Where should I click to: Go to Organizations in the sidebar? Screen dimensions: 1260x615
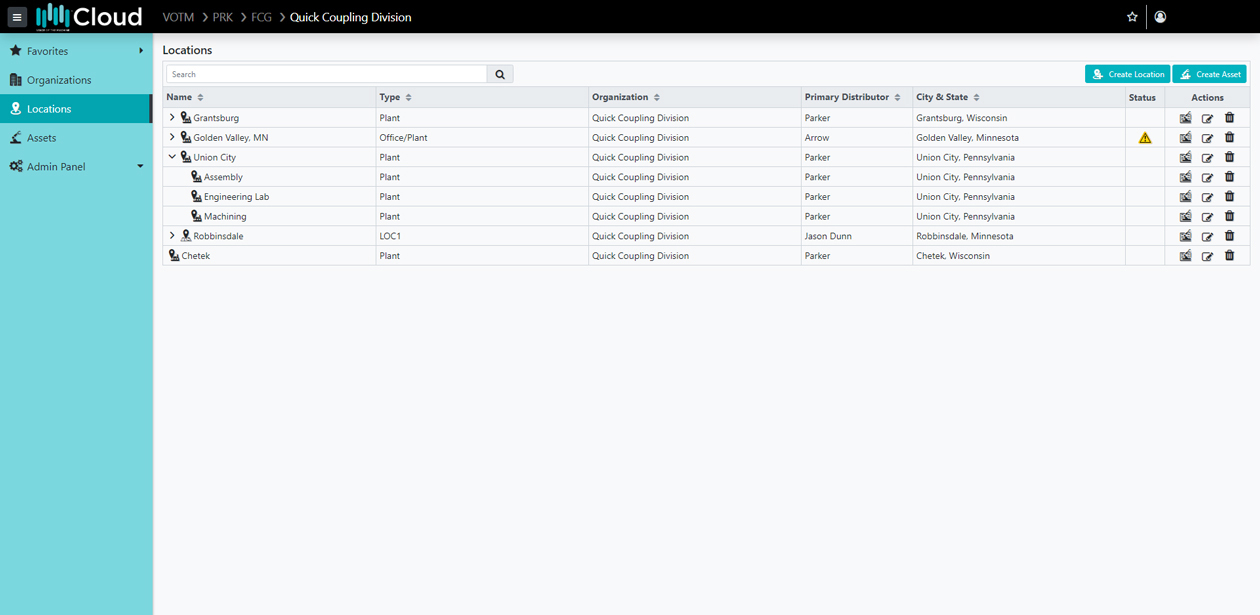tap(59, 80)
